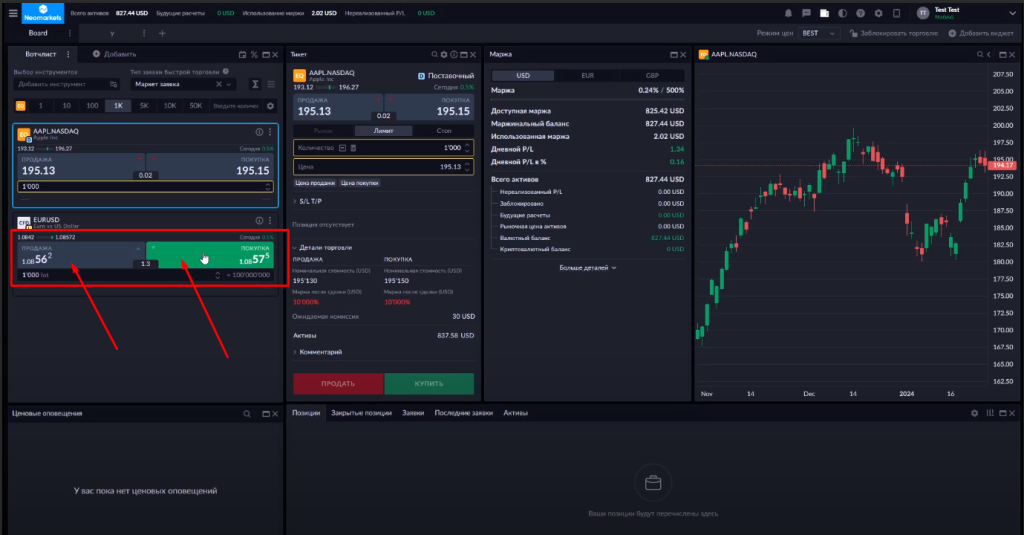The width and height of the screenshot is (1024, 535).
Task: Open quantity presets gear settings
Action: pos(270,106)
